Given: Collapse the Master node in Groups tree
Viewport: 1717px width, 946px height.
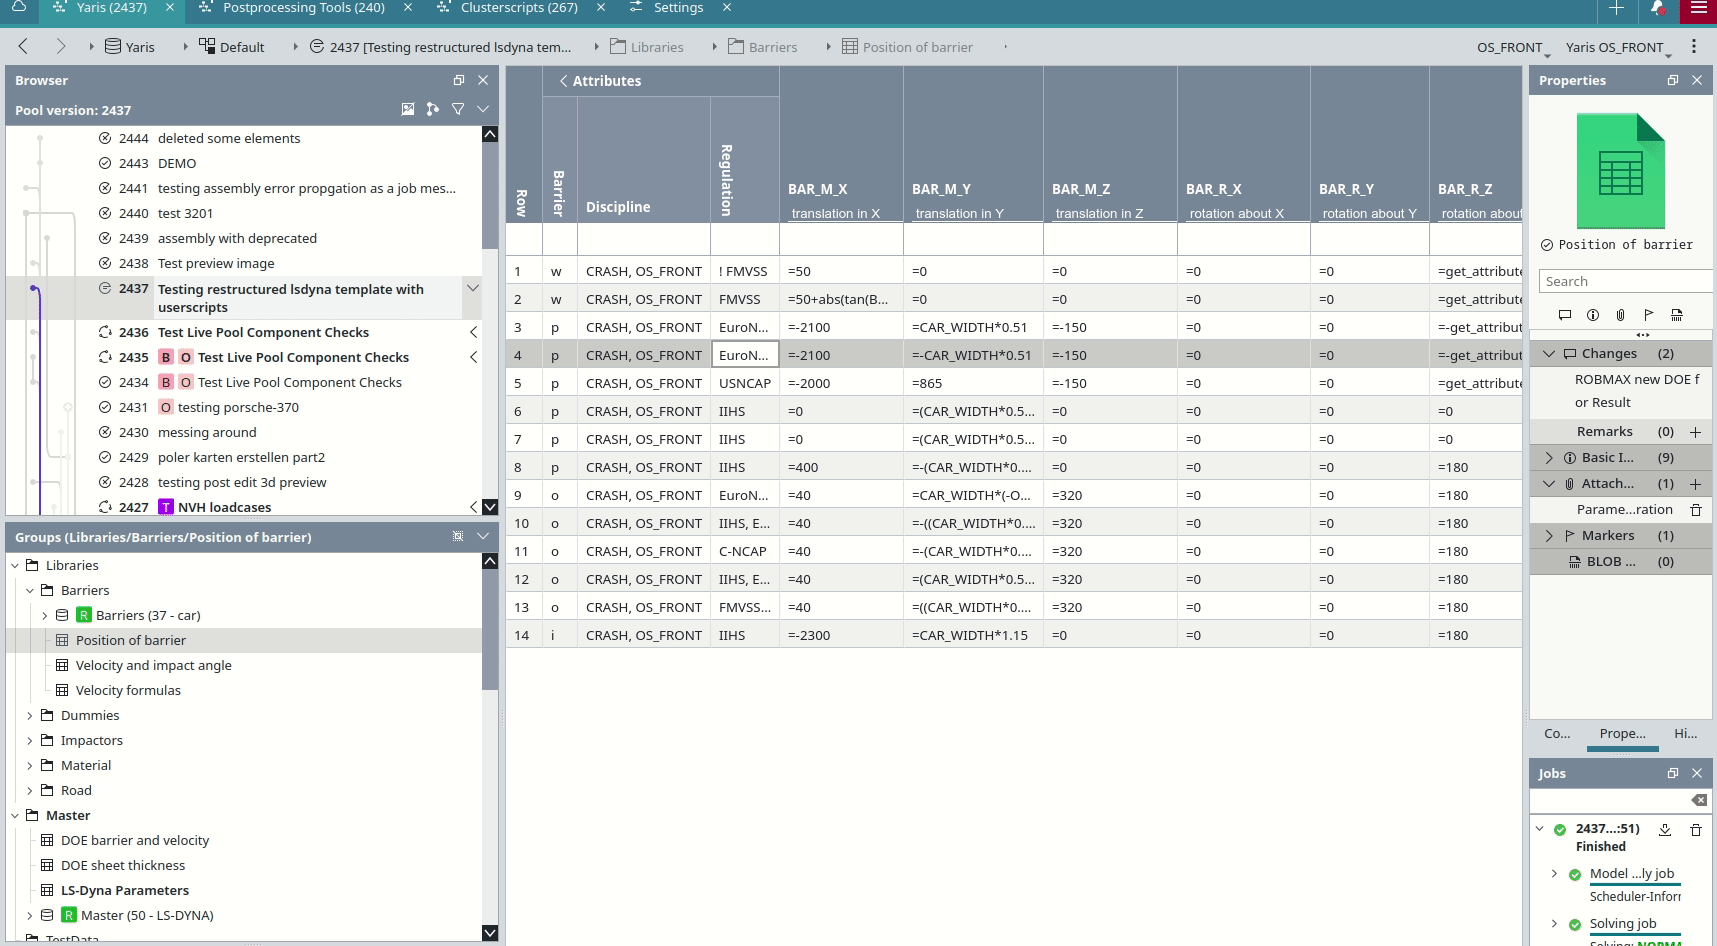Looking at the screenshot, I should [x=15, y=816].
